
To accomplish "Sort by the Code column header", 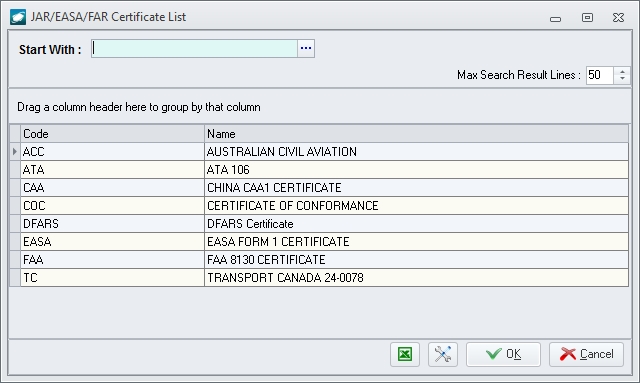I will 112,134.
